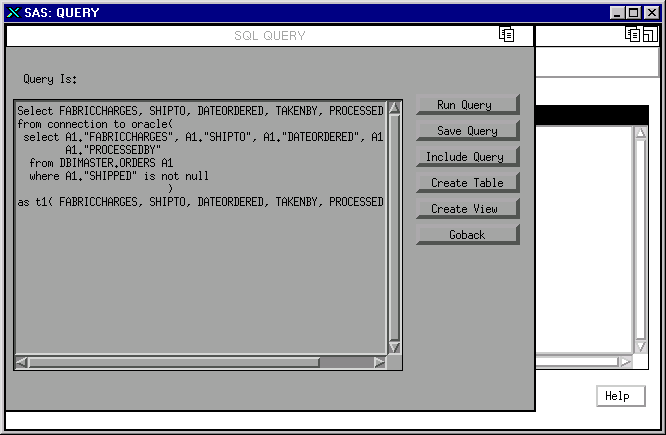
Task: Click the SAS X logo icon
Action: click(12, 12)
